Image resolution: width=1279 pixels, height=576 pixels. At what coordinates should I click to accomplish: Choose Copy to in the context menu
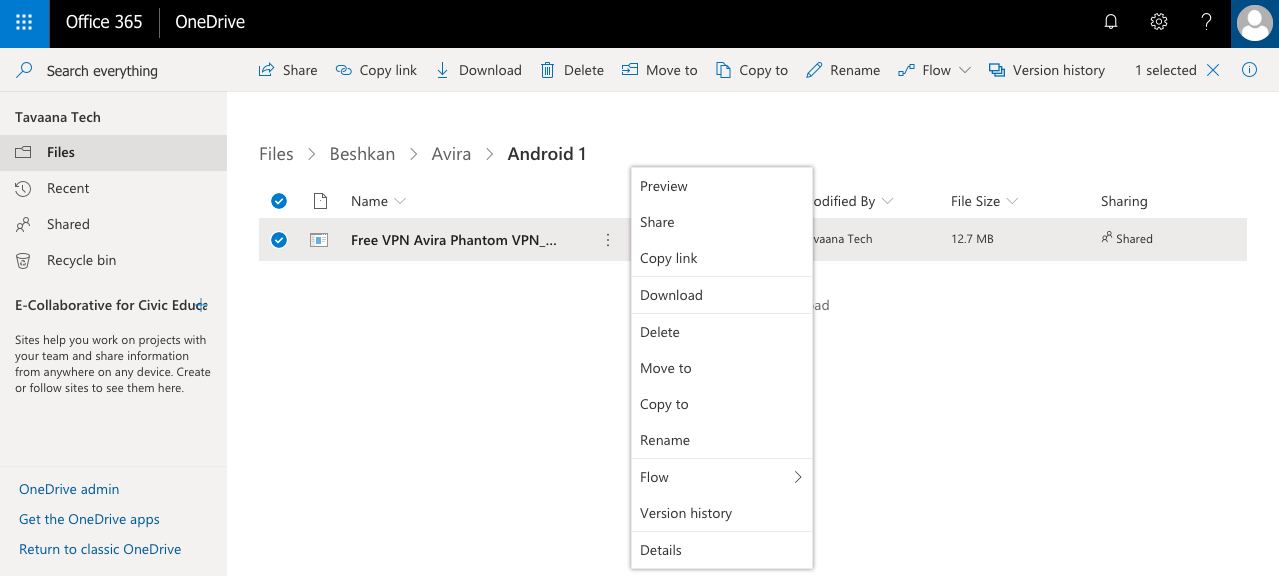coord(722,404)
